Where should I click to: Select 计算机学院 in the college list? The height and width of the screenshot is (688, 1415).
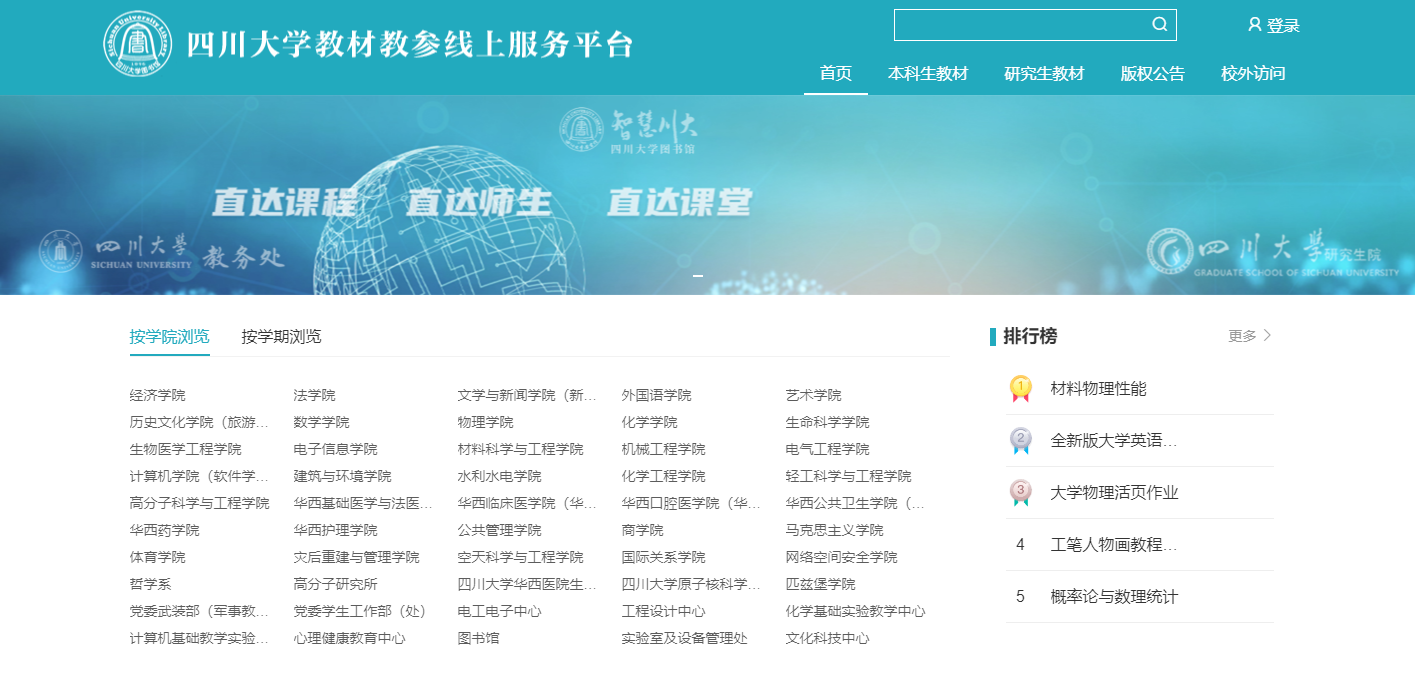200,477
